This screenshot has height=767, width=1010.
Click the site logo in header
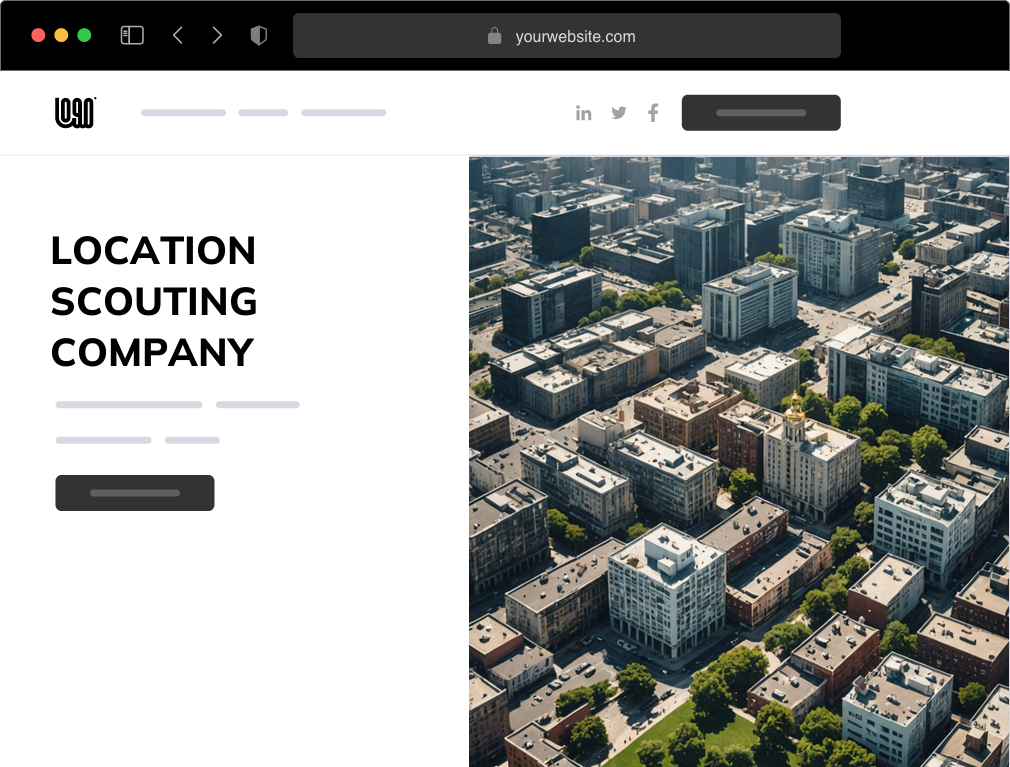(x=75, y=112)
